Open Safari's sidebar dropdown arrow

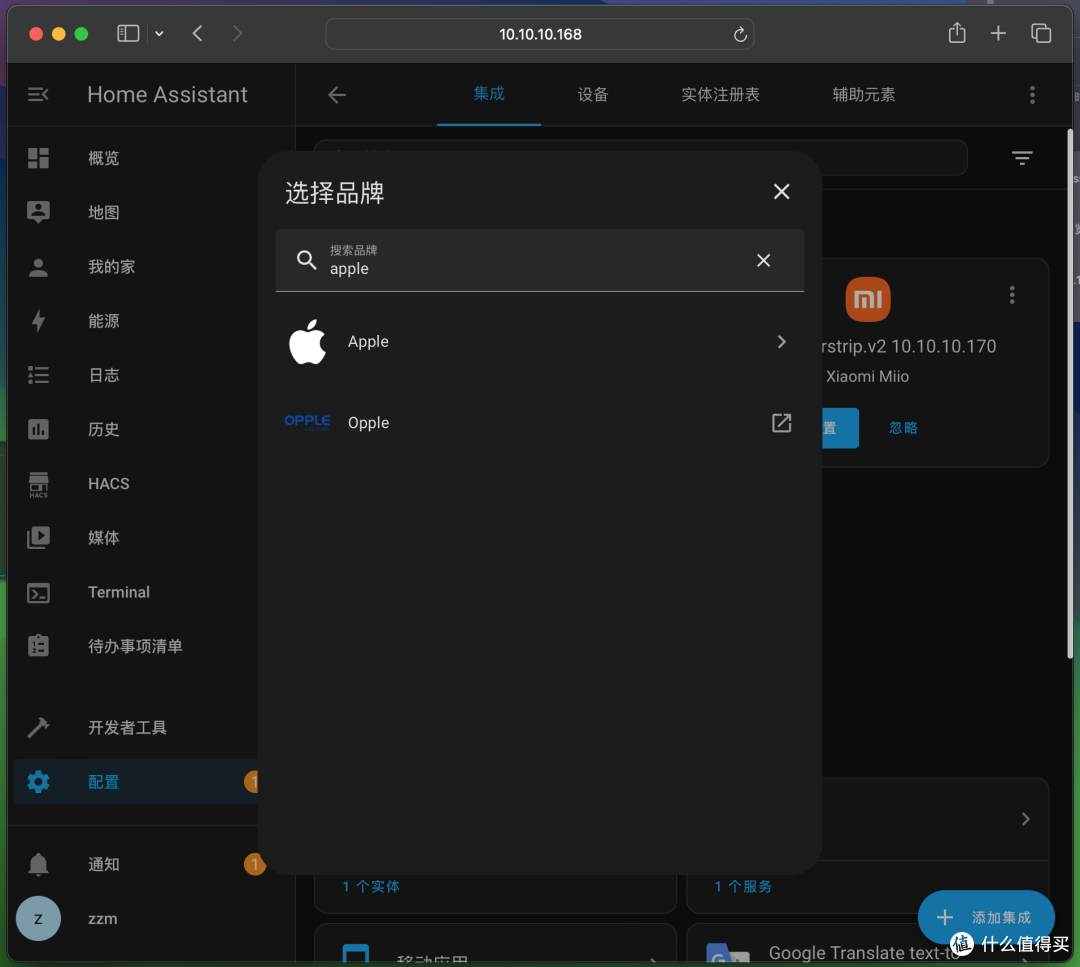[159, 33]
